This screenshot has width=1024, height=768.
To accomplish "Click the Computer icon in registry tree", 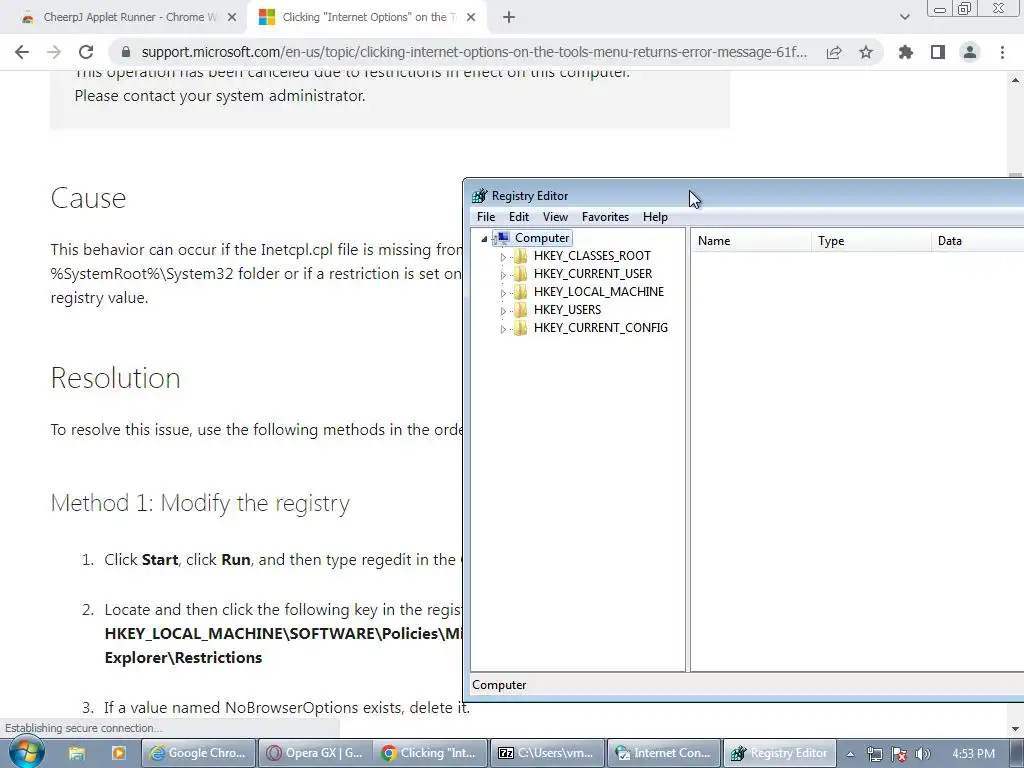I will click(502, 238).
